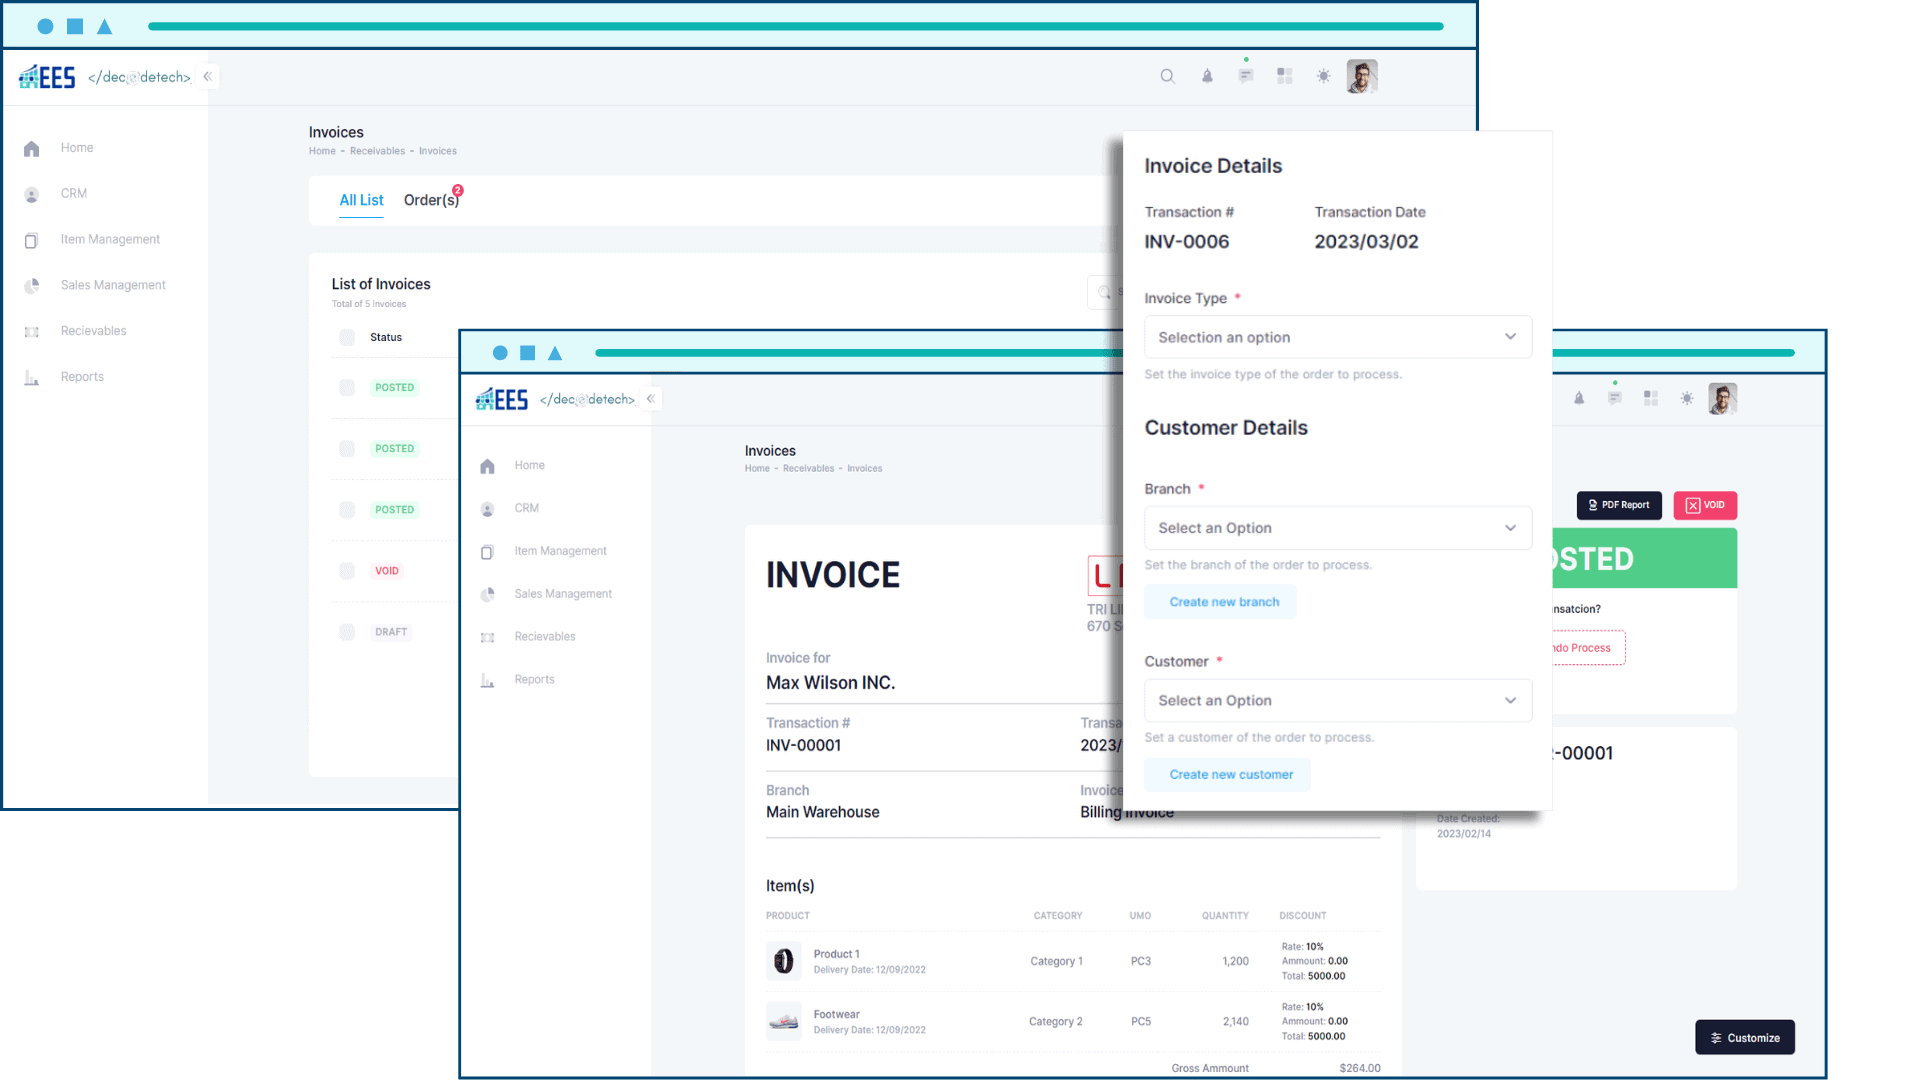Image resolution: width=1920 pixels, height=1080 pixels.
Task: Check the DRAFT invoice row checkbox
Action: (347, 632)
